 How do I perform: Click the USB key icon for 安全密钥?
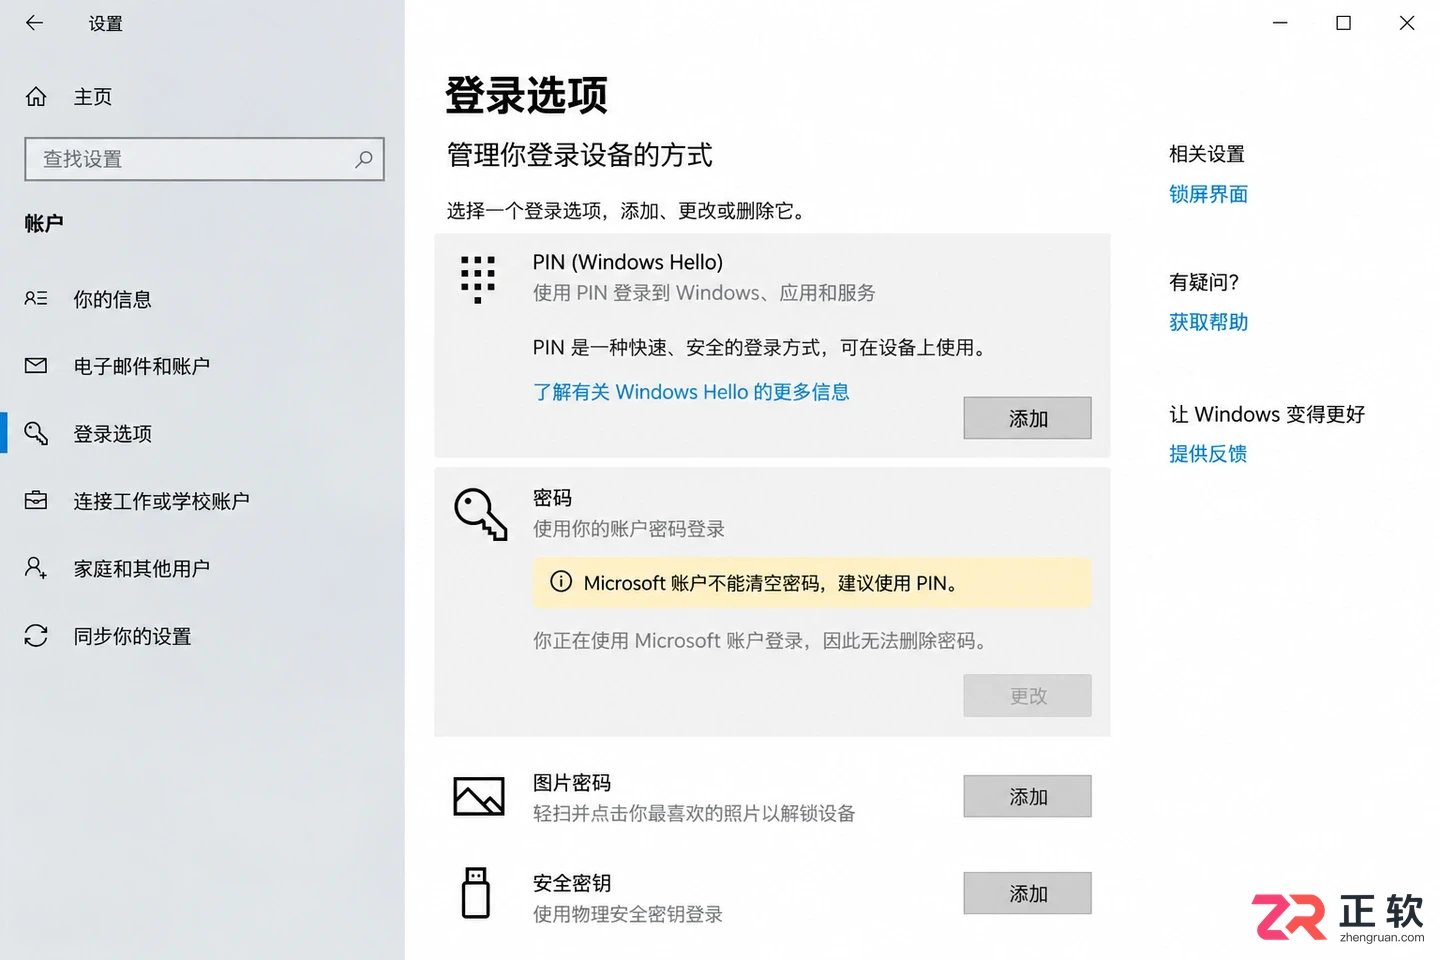coord(476,893)
